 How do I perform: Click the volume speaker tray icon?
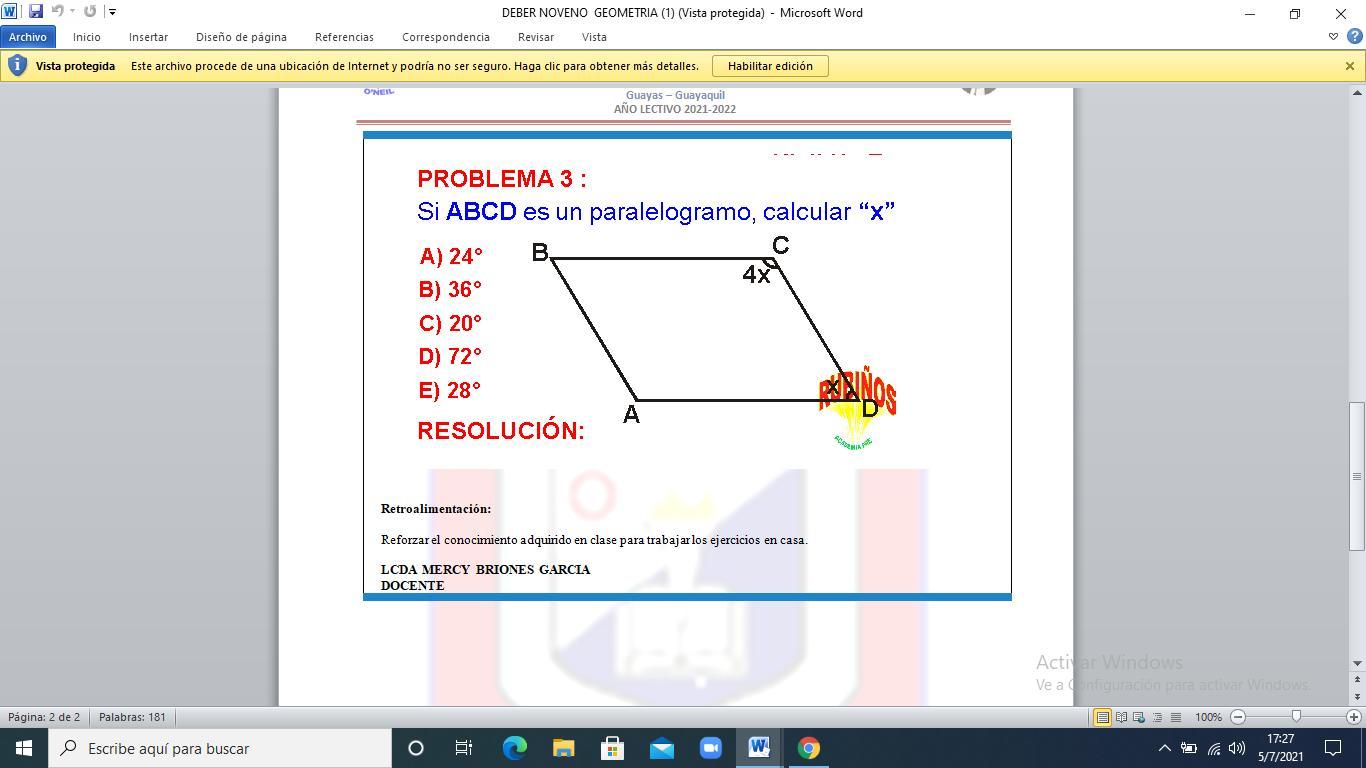(x=1237, y=748)
